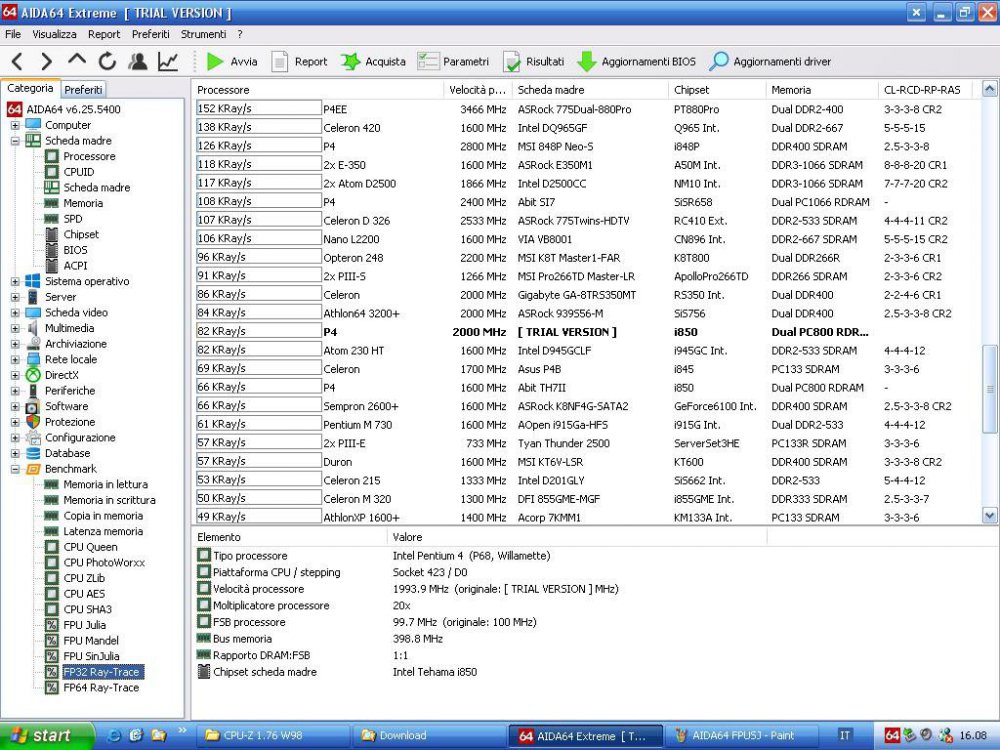The image size is (1000, 750).
Task: Select CPU Queen benchmark in tree
Action: (90, 547)
